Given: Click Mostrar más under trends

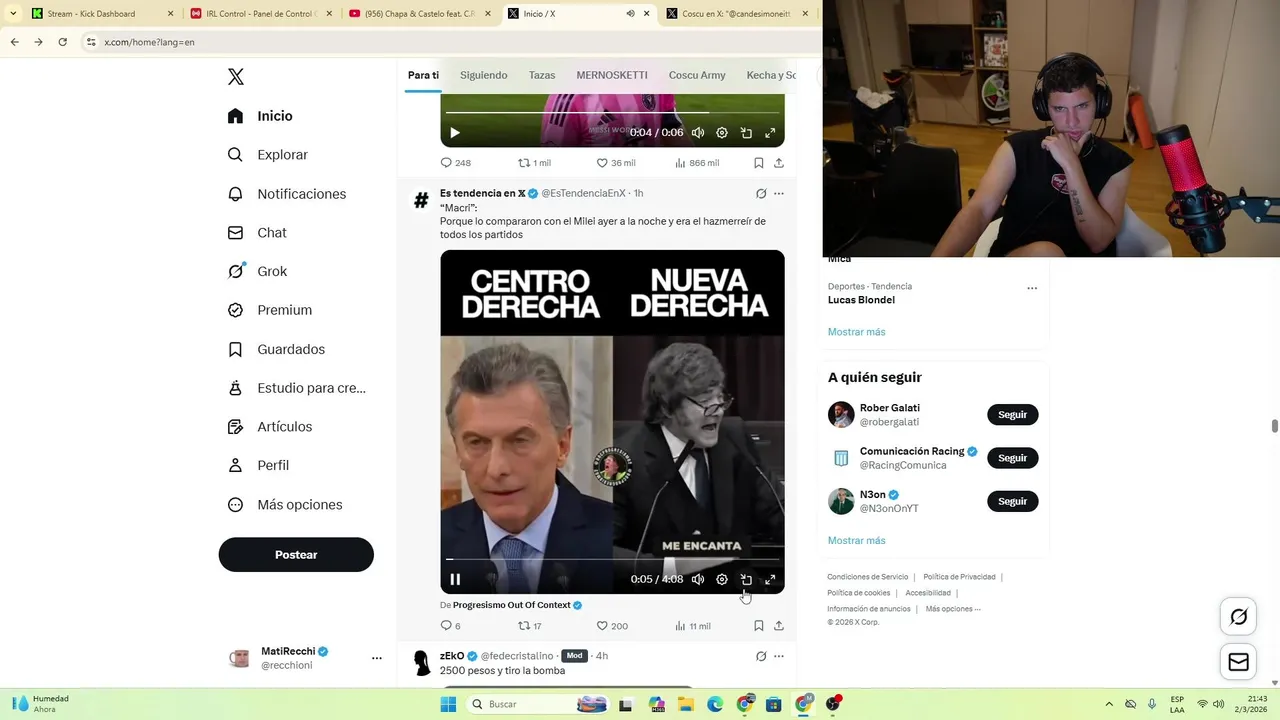Looking at the screenshot, I should point(856,332).
